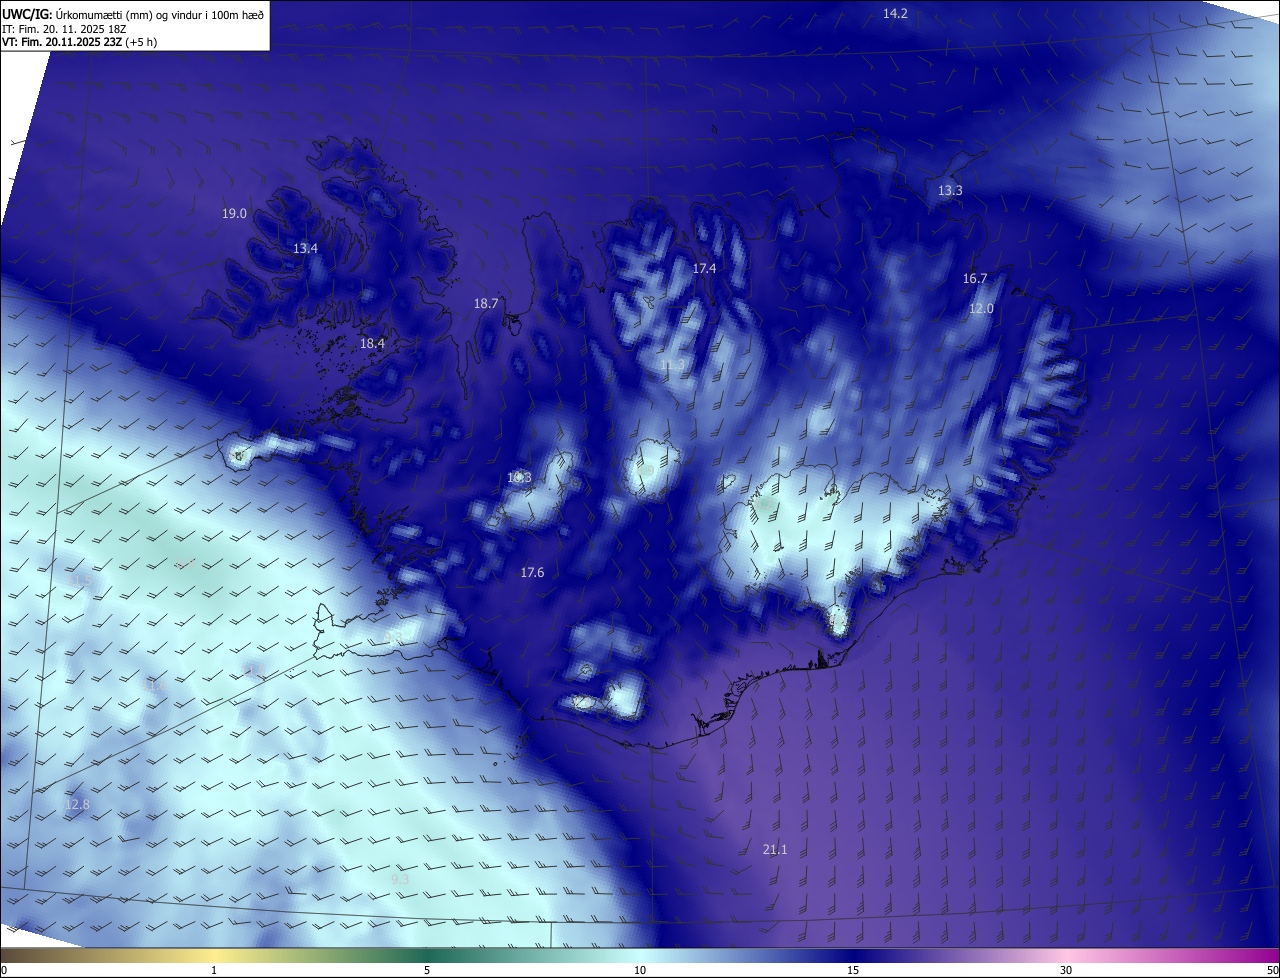Click the 'VT: Fim. 20.11.2025 23Z (+5 h)' line
The width and height of the screenshot is (1280, 978).
point(79,42)
